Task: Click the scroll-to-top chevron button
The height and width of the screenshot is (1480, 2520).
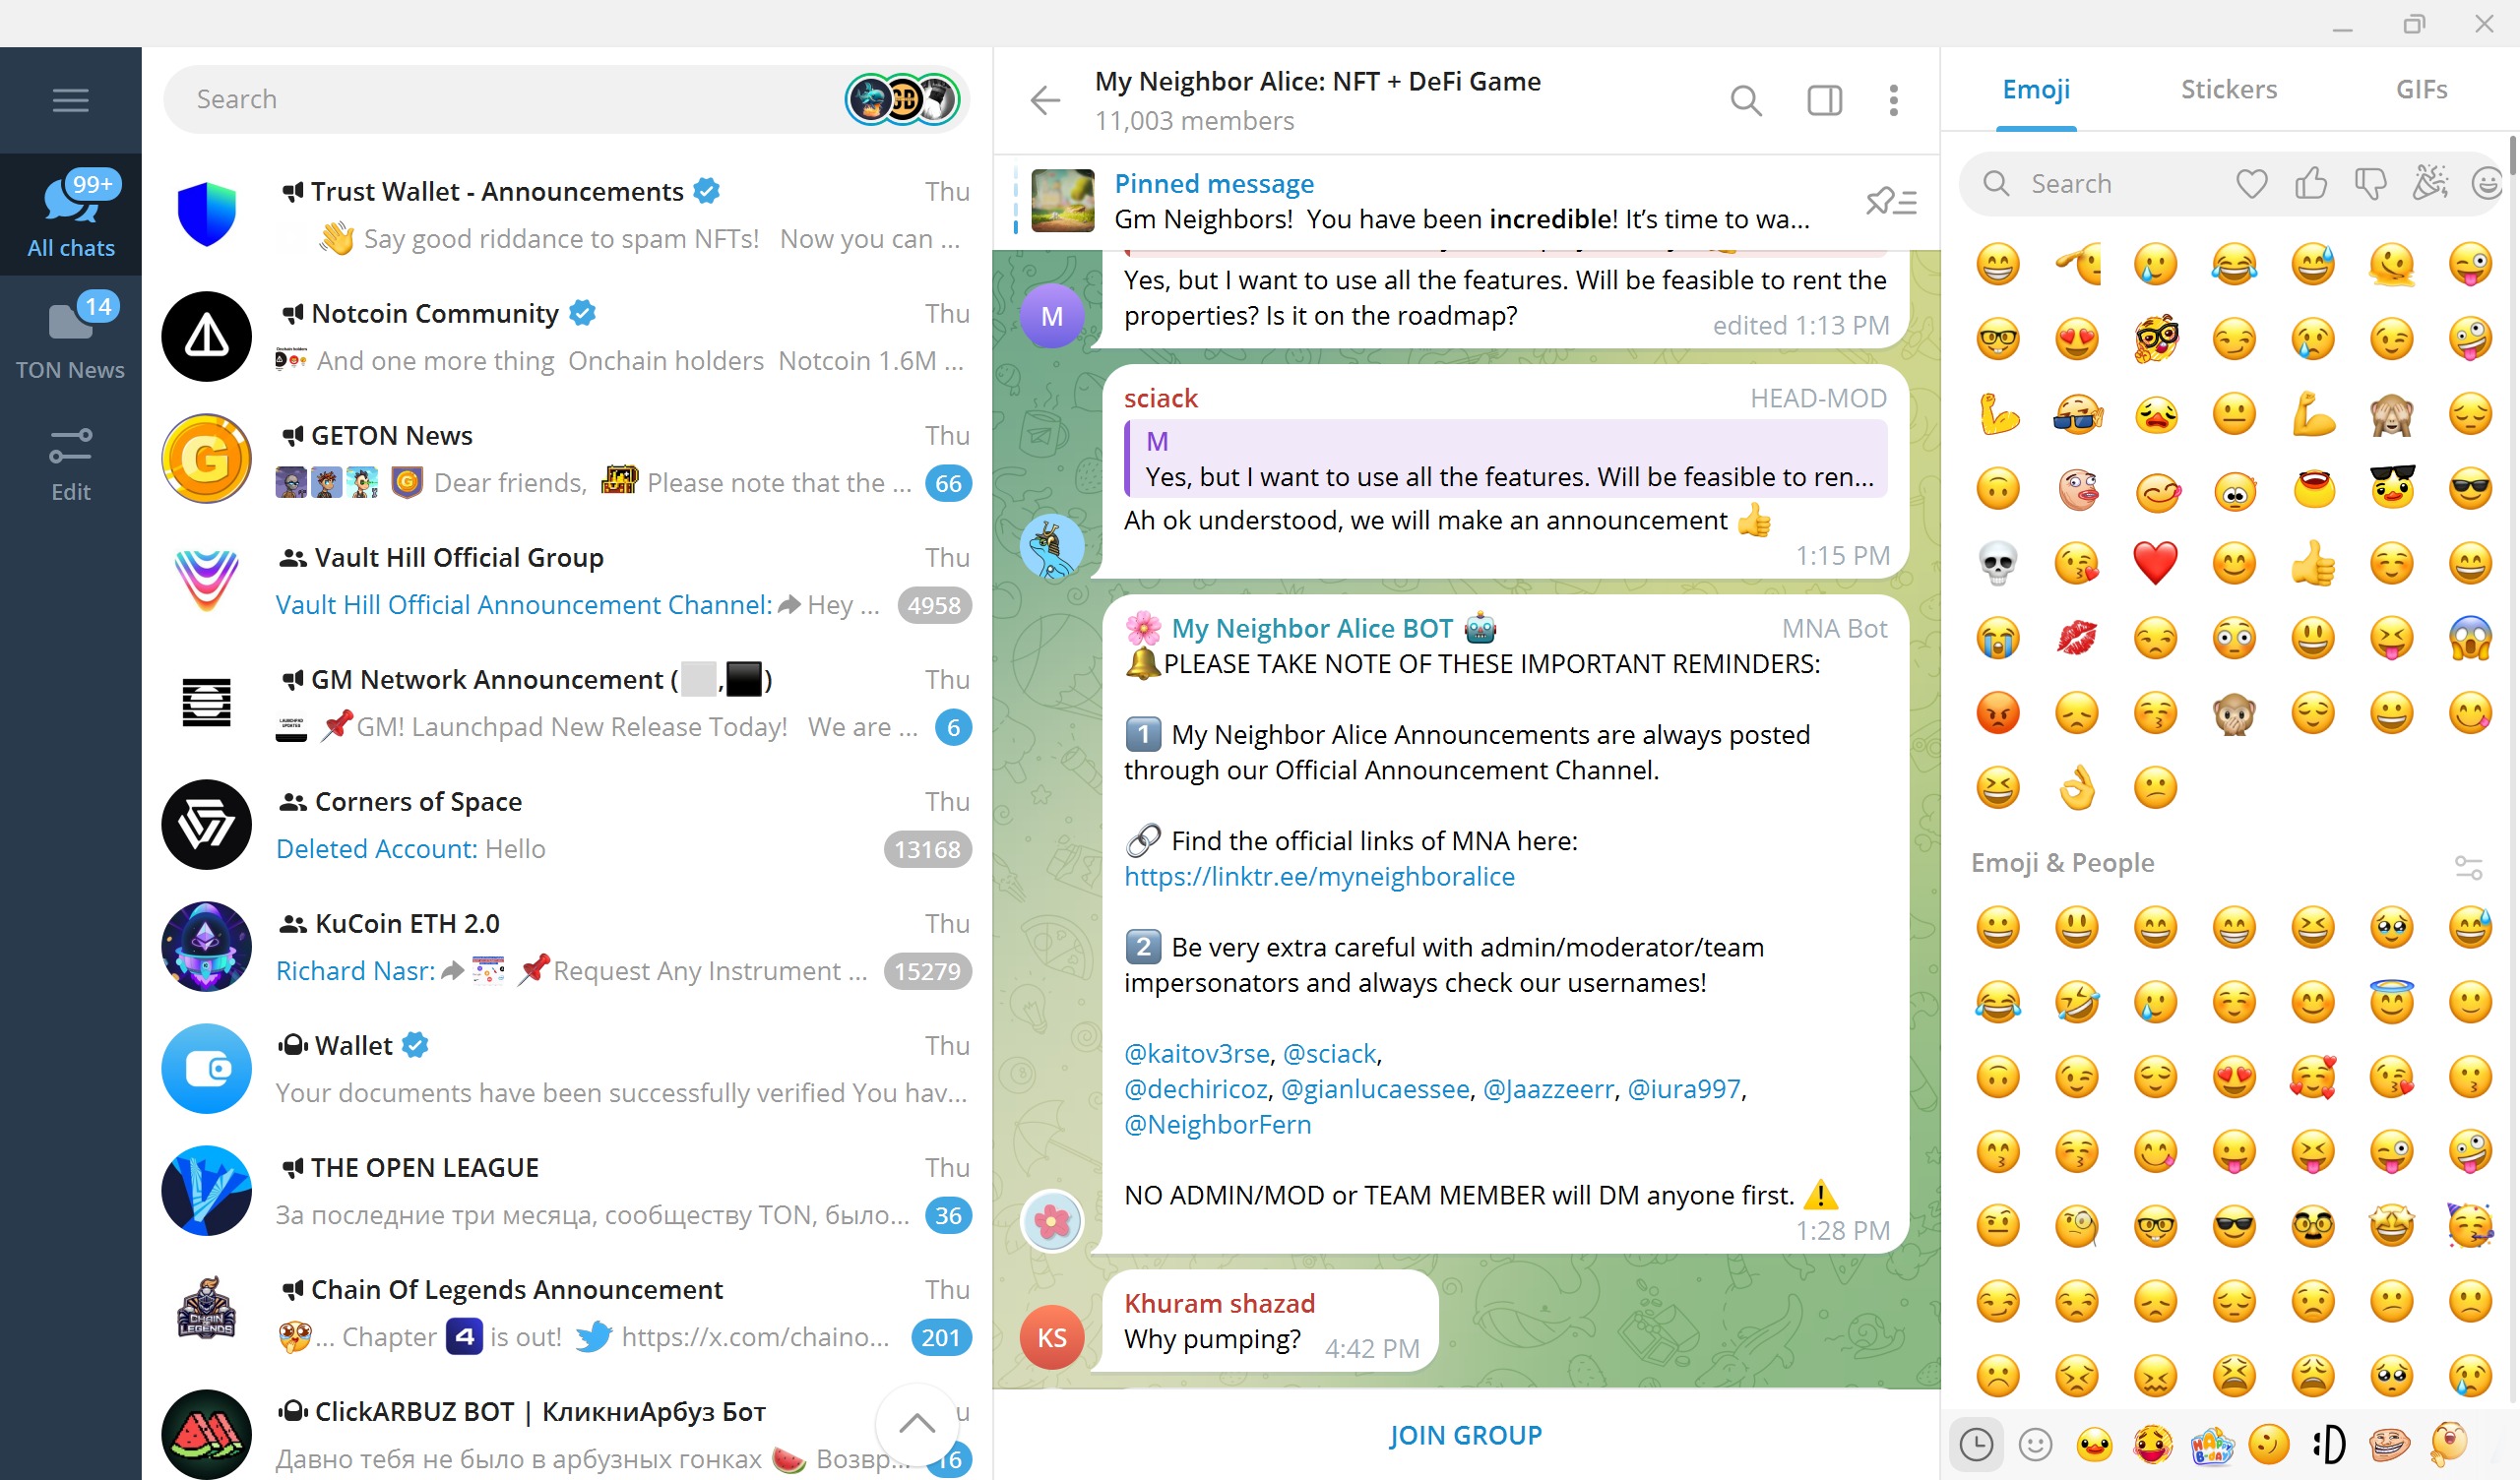Action: [x=916, y=1423]
